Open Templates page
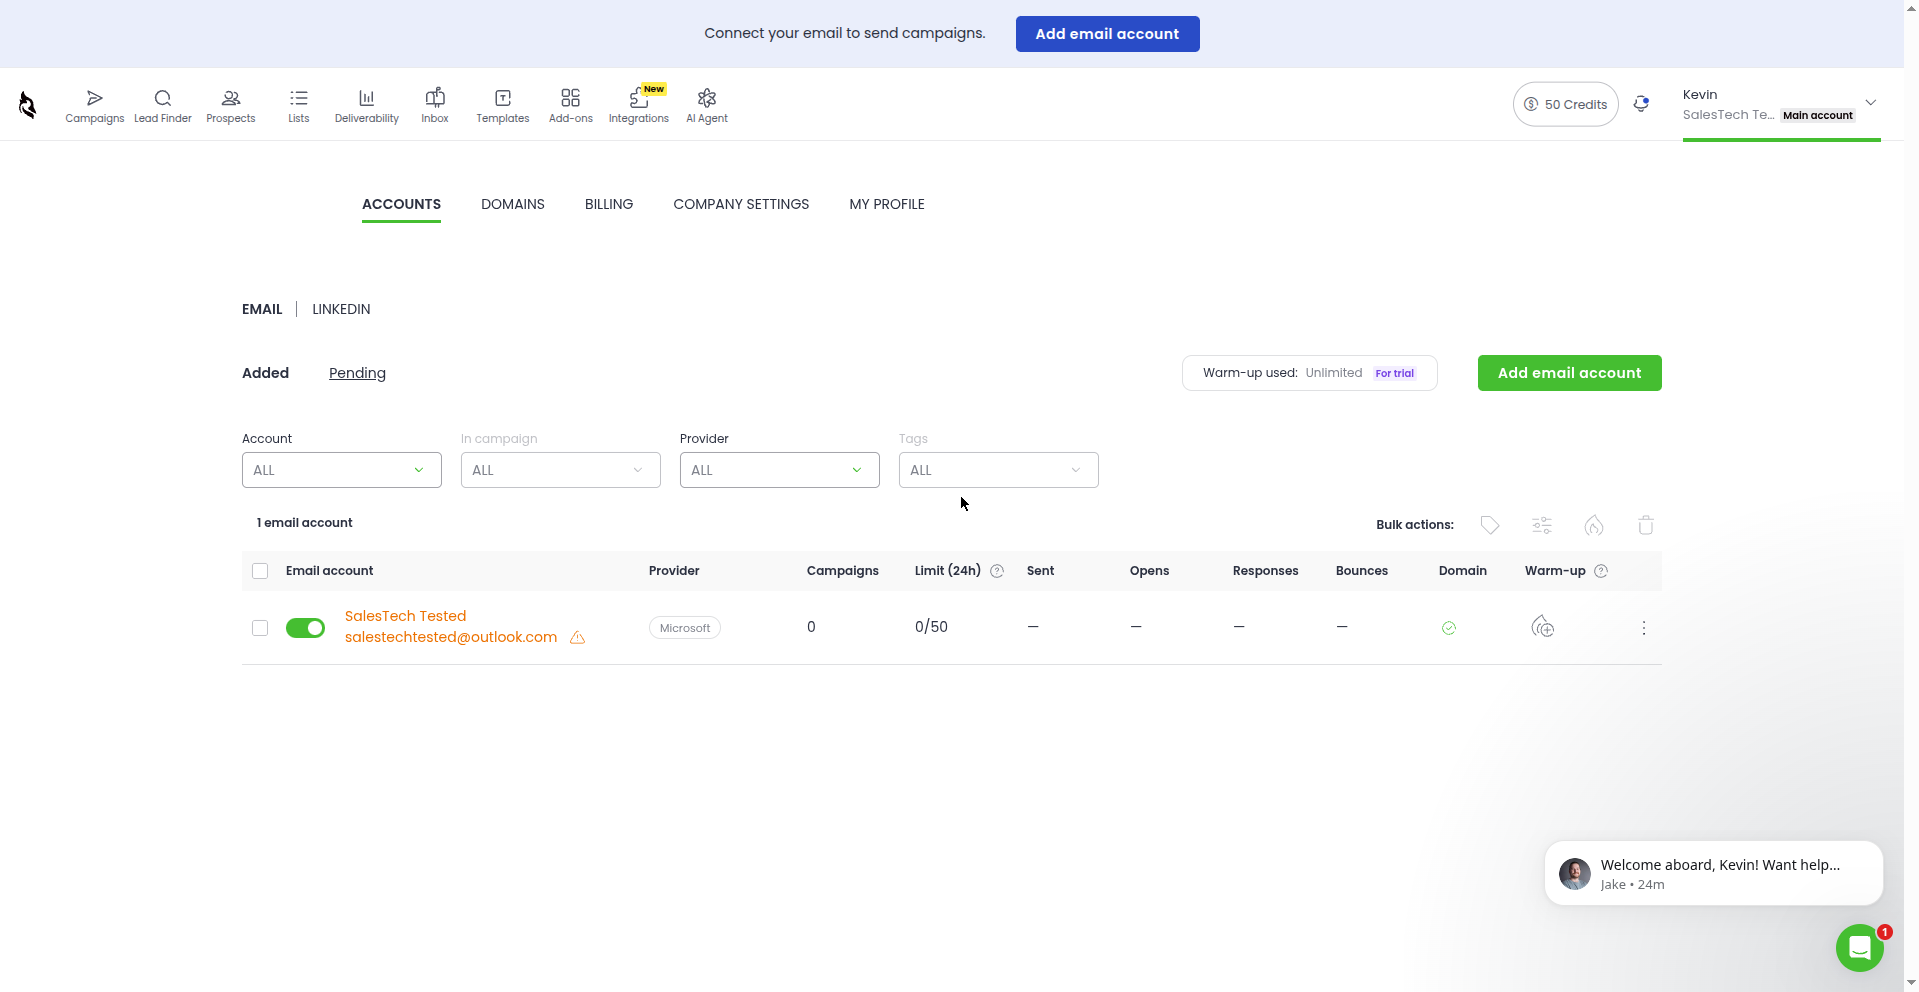This screenshot has height=992, width=1919. pos(503,105)
